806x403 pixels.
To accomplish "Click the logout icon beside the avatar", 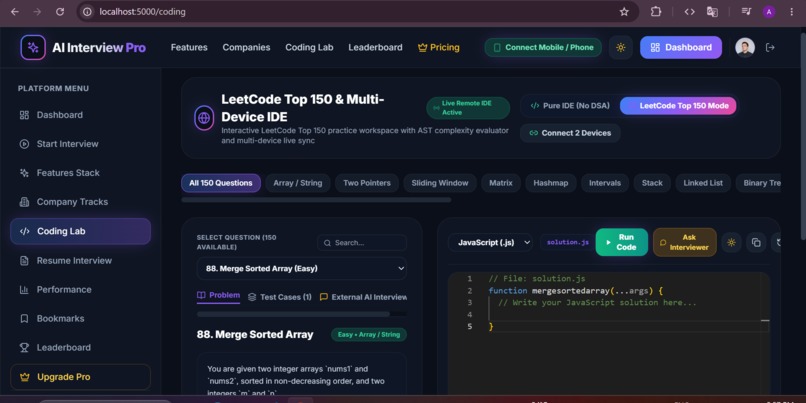I will (770, 47).
